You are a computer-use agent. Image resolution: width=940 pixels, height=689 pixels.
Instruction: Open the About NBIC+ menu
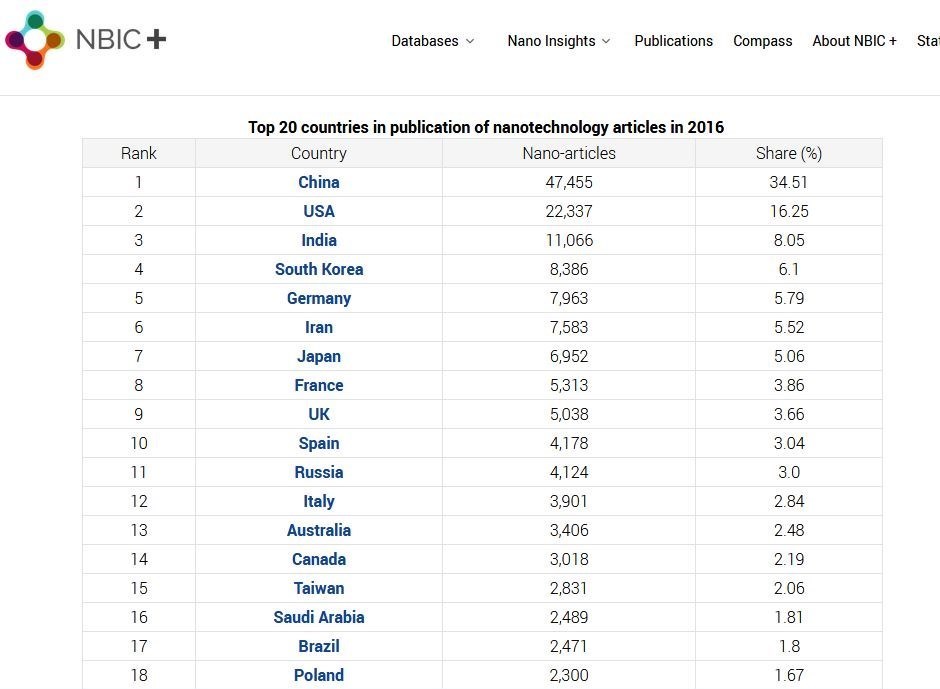click(854, 41)
